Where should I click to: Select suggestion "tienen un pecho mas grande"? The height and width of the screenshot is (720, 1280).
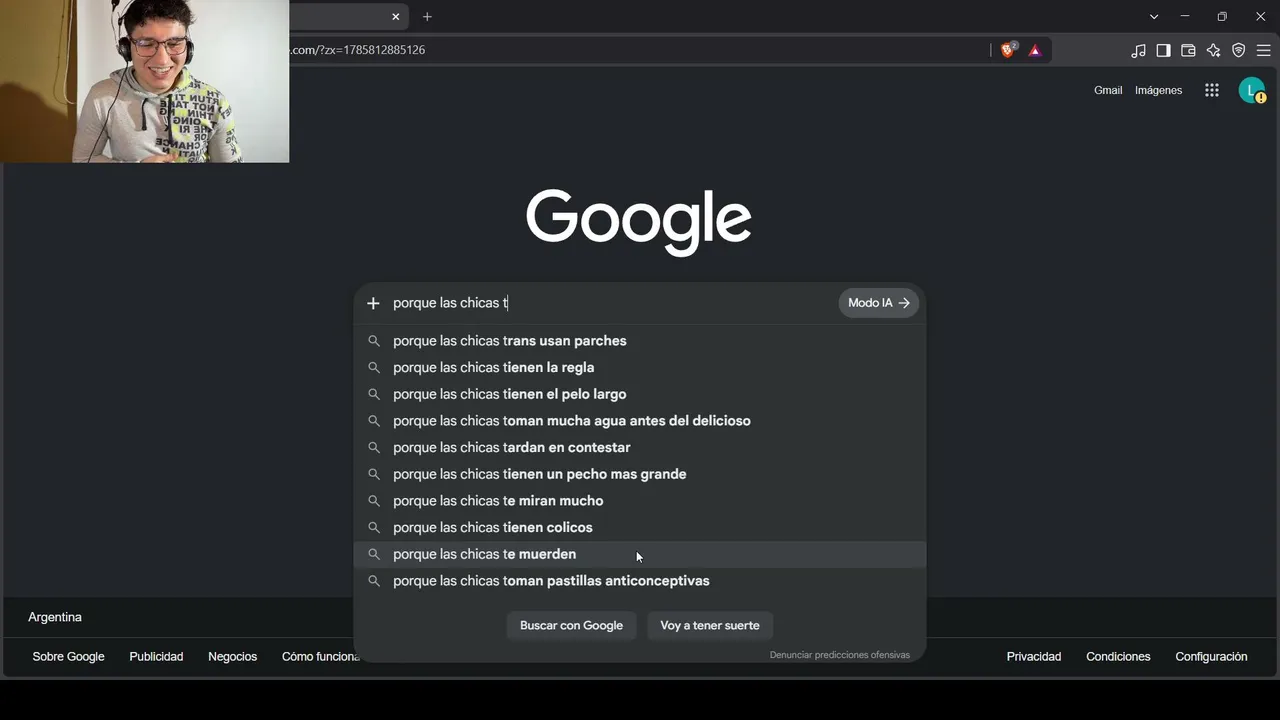click(x=640, y=474)
